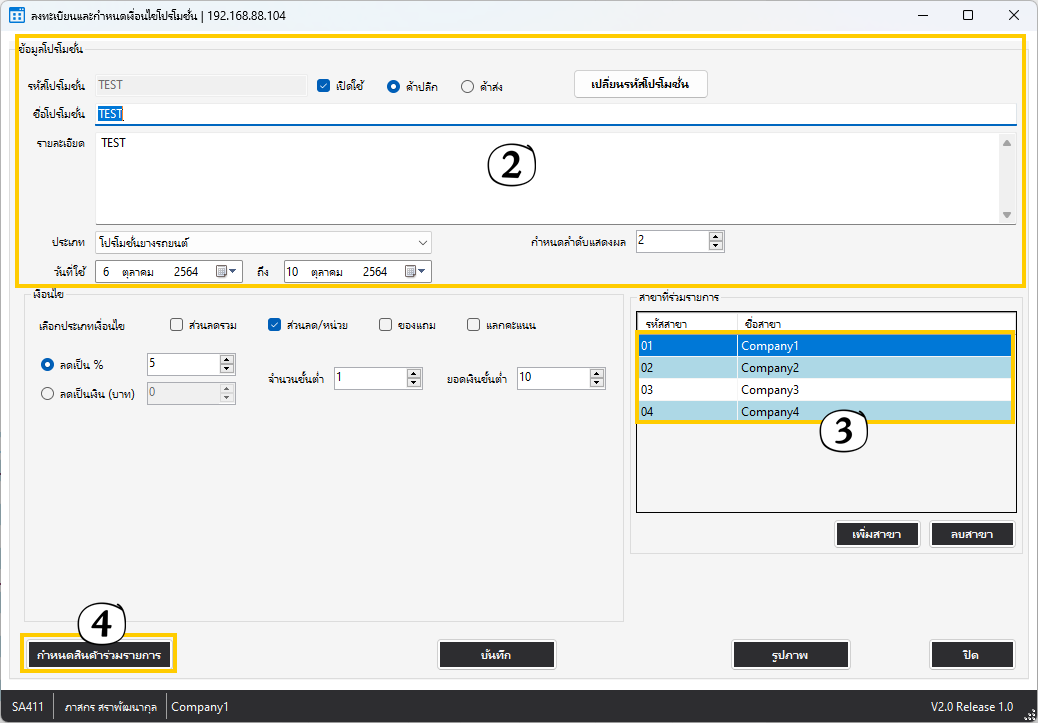Image resolution: width=1038 pixels, height=723 pixels.
Task: Click the เปลี่ยนรหัสโปรโมชั่น button
Action: [641, 84]
